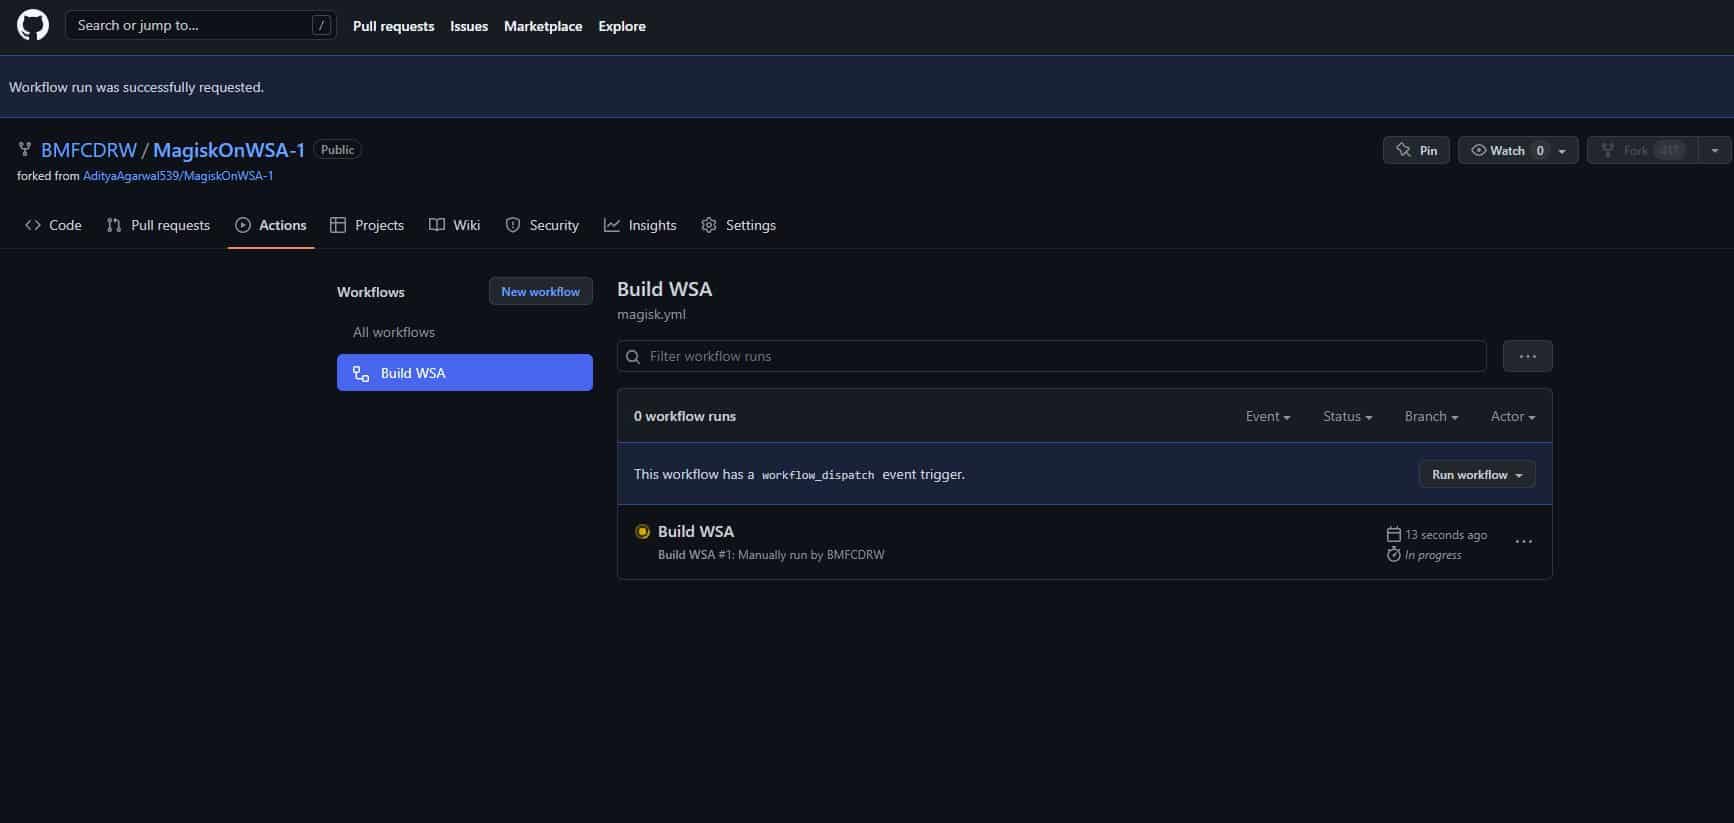Viewport: 1734px width, 823px height.
Task: Click the 0 workflow runs heading
Action: coord(685,416)
